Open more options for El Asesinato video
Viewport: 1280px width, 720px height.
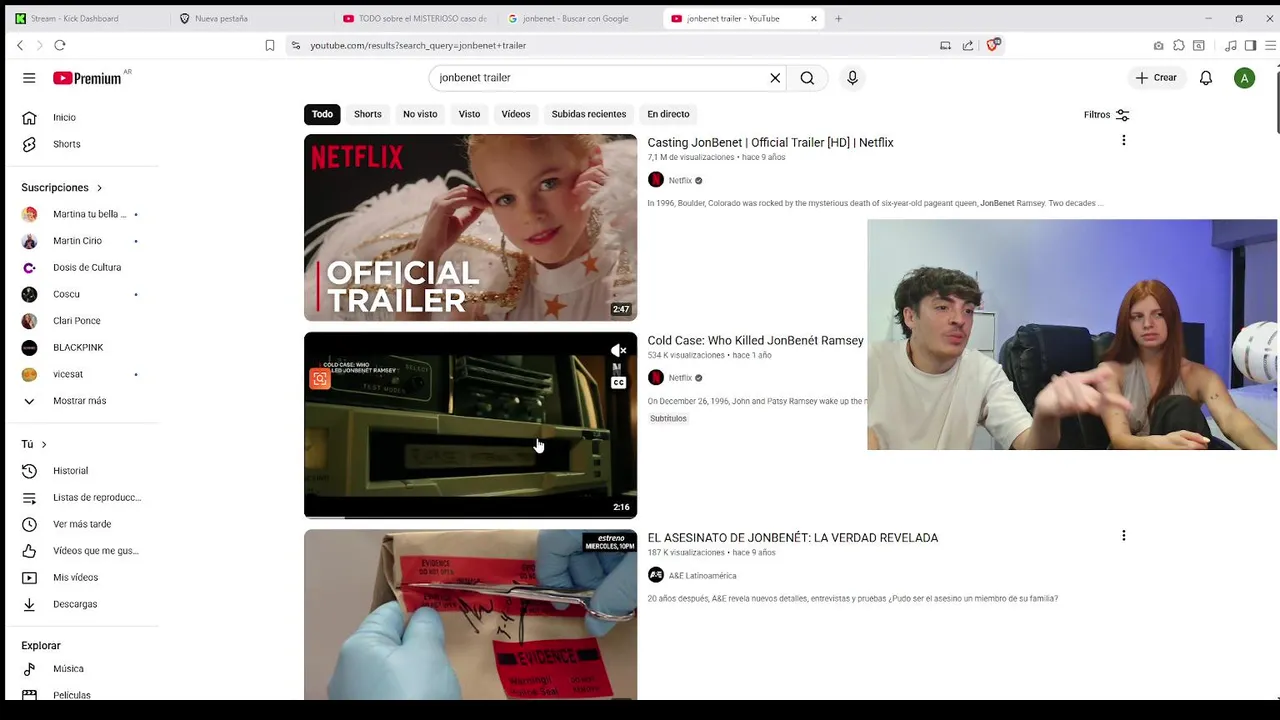click(x=1123, y=536)
